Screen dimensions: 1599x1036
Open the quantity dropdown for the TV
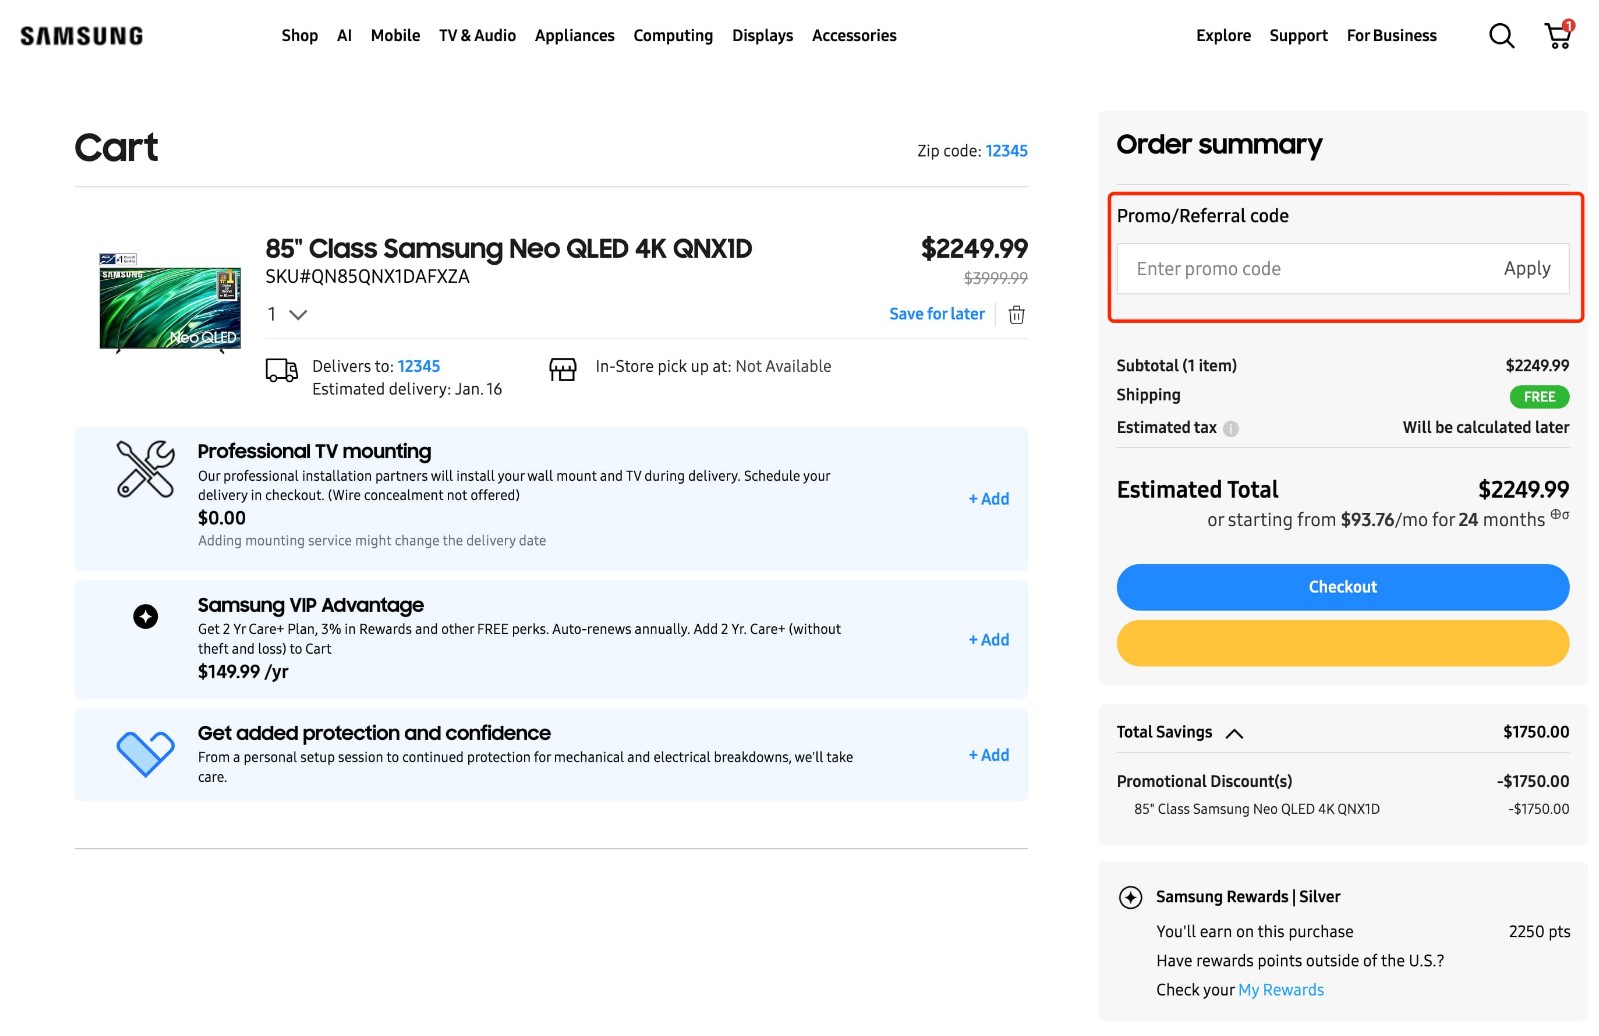coord(287,315)
